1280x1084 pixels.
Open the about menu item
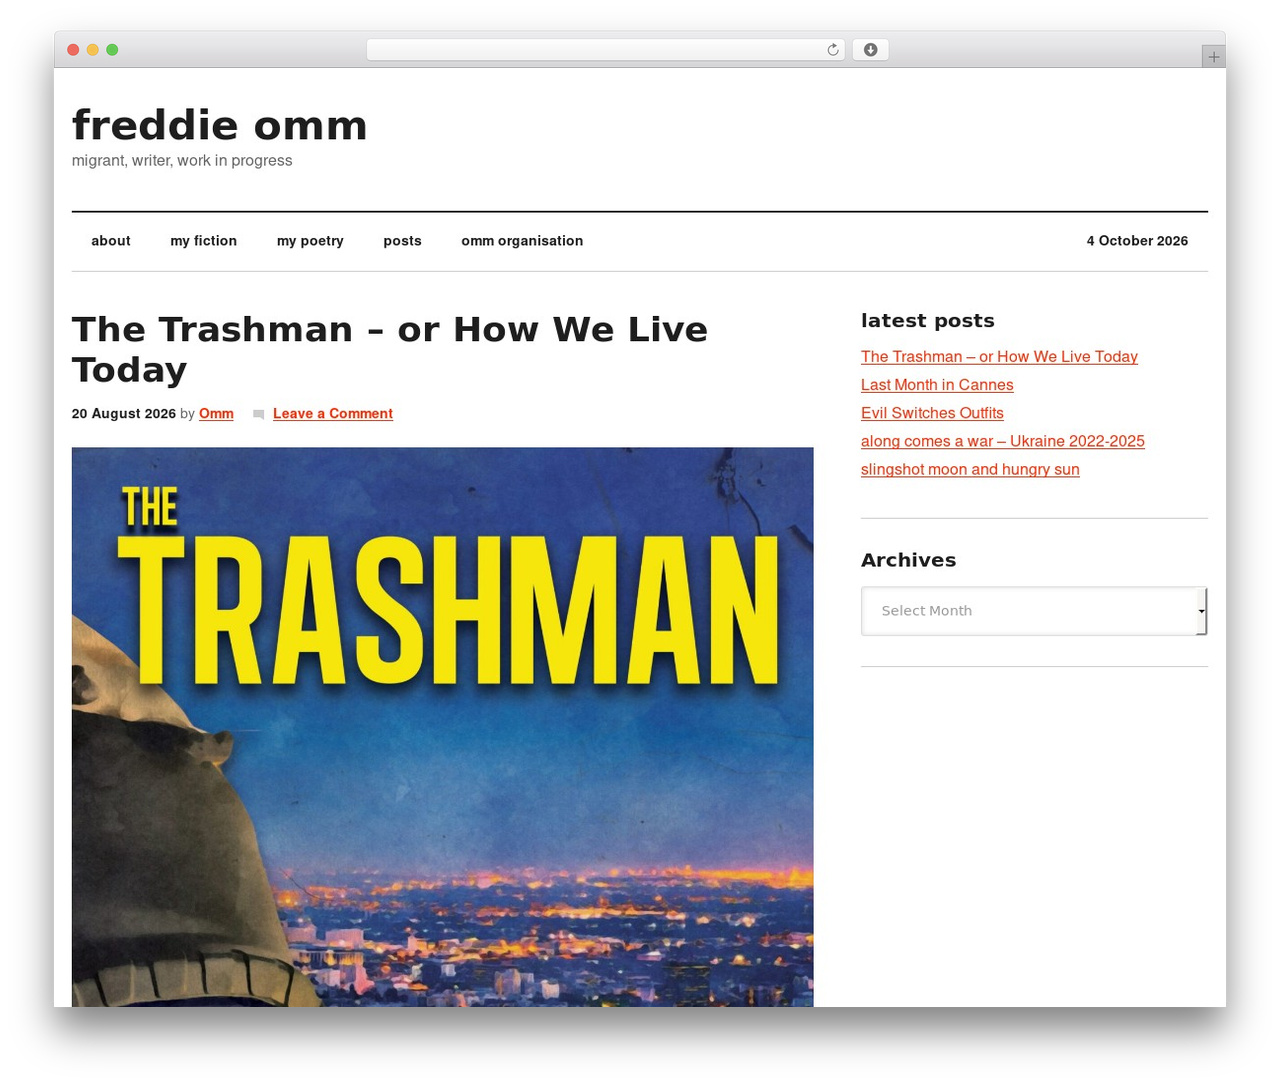tap(111, 241)
